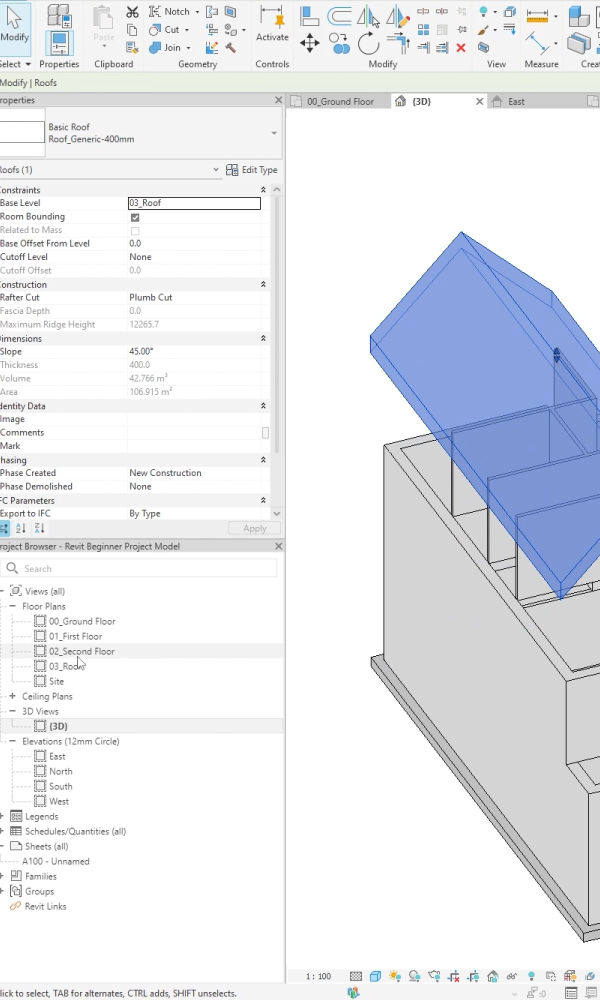This screenshot has width=600, height=1000.
Task: Click the Join geometry tool
Action: click(167, 47)
